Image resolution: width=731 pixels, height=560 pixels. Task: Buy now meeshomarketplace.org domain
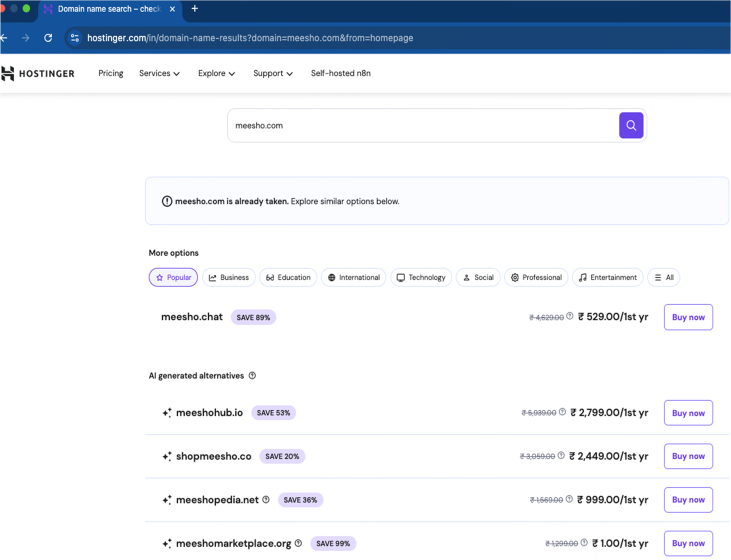[x=688, y=543]
